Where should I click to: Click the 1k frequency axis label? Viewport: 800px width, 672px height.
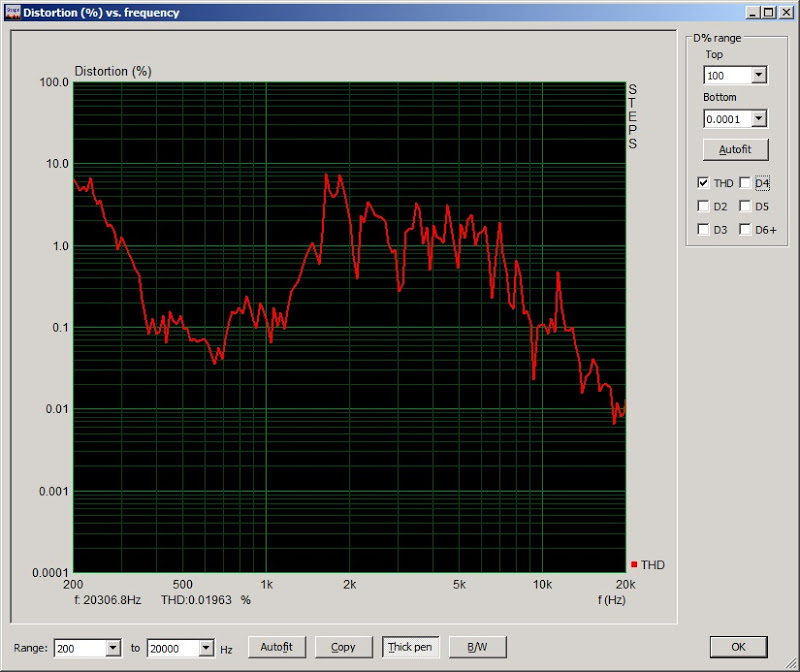266,584
